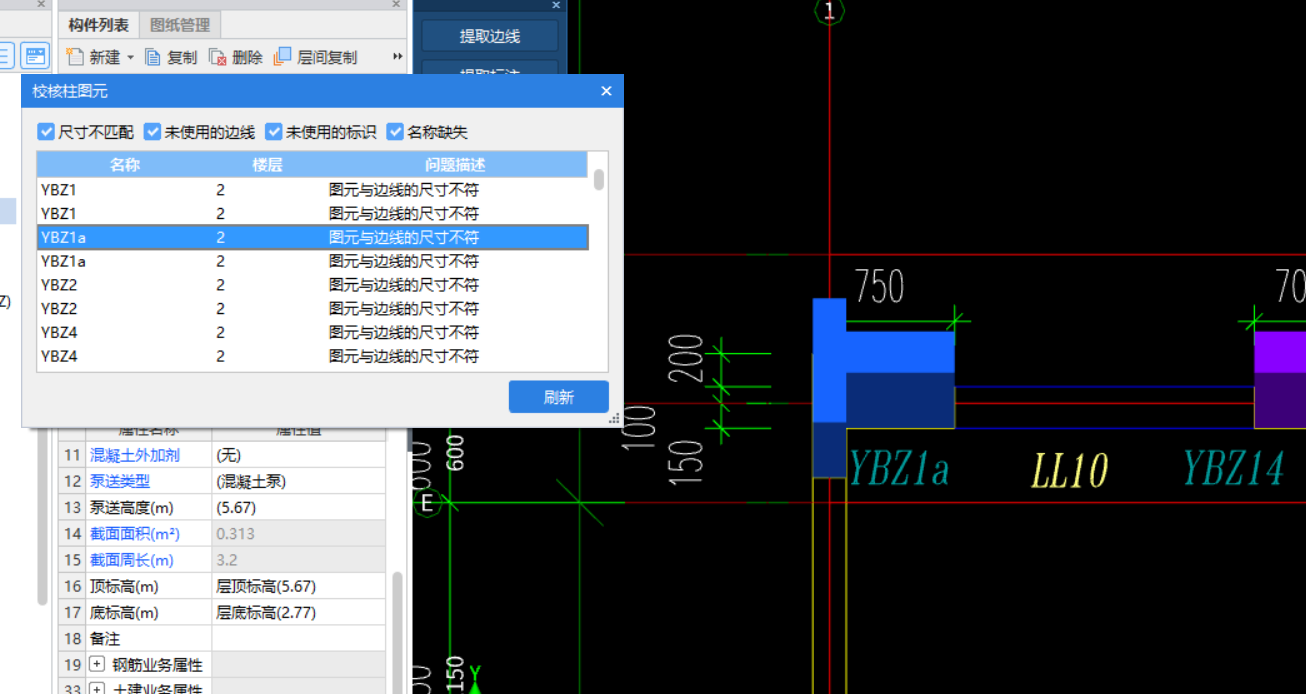Click the 混凝土泵 value cell

(x=298, y=481)
